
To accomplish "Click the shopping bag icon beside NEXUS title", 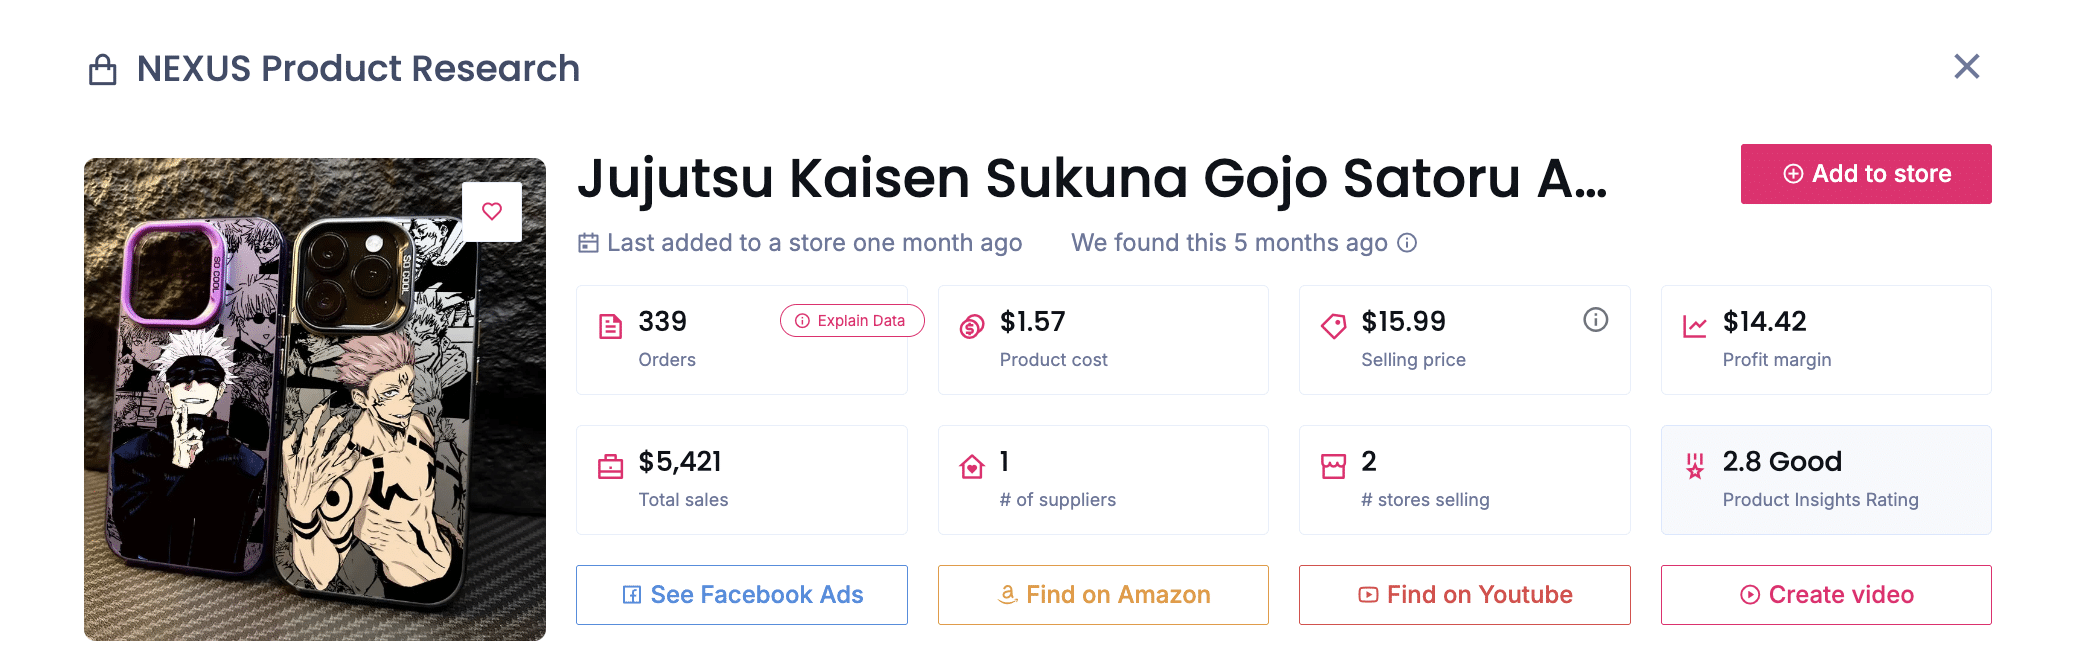I will pyautogui.click(x=103, y=70).
